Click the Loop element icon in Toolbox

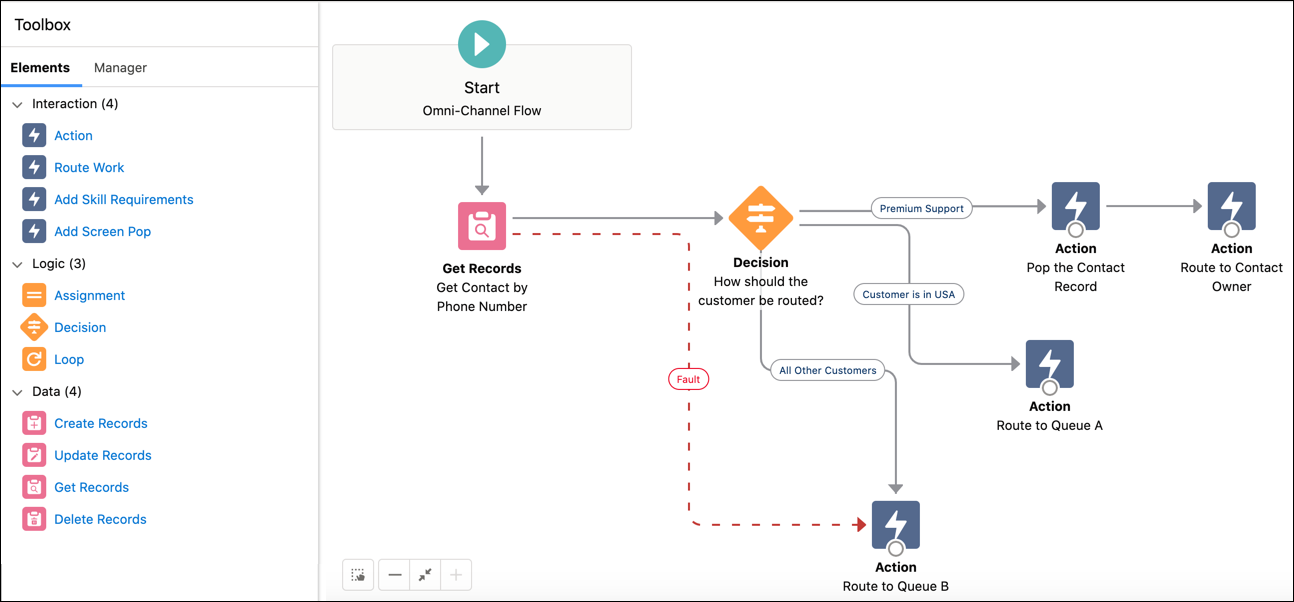(x=34, y=359)
